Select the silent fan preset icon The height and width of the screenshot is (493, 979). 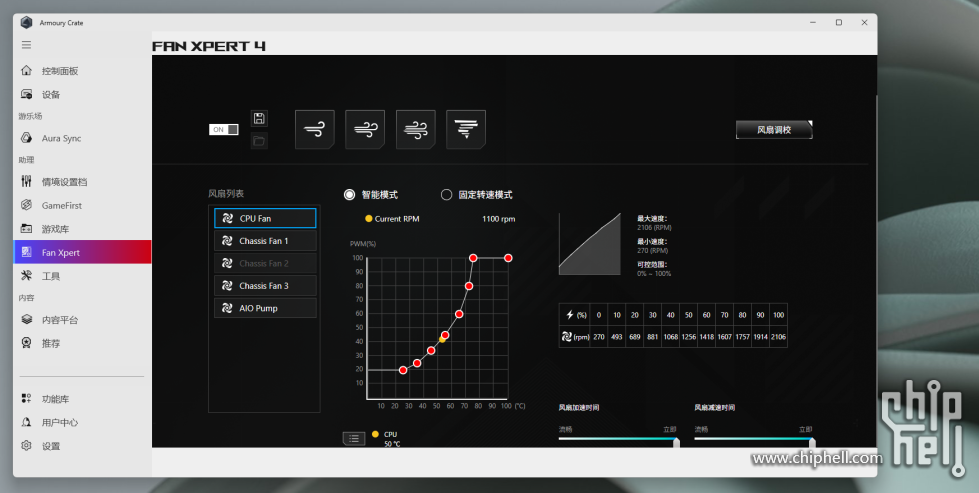coord(315,130)
